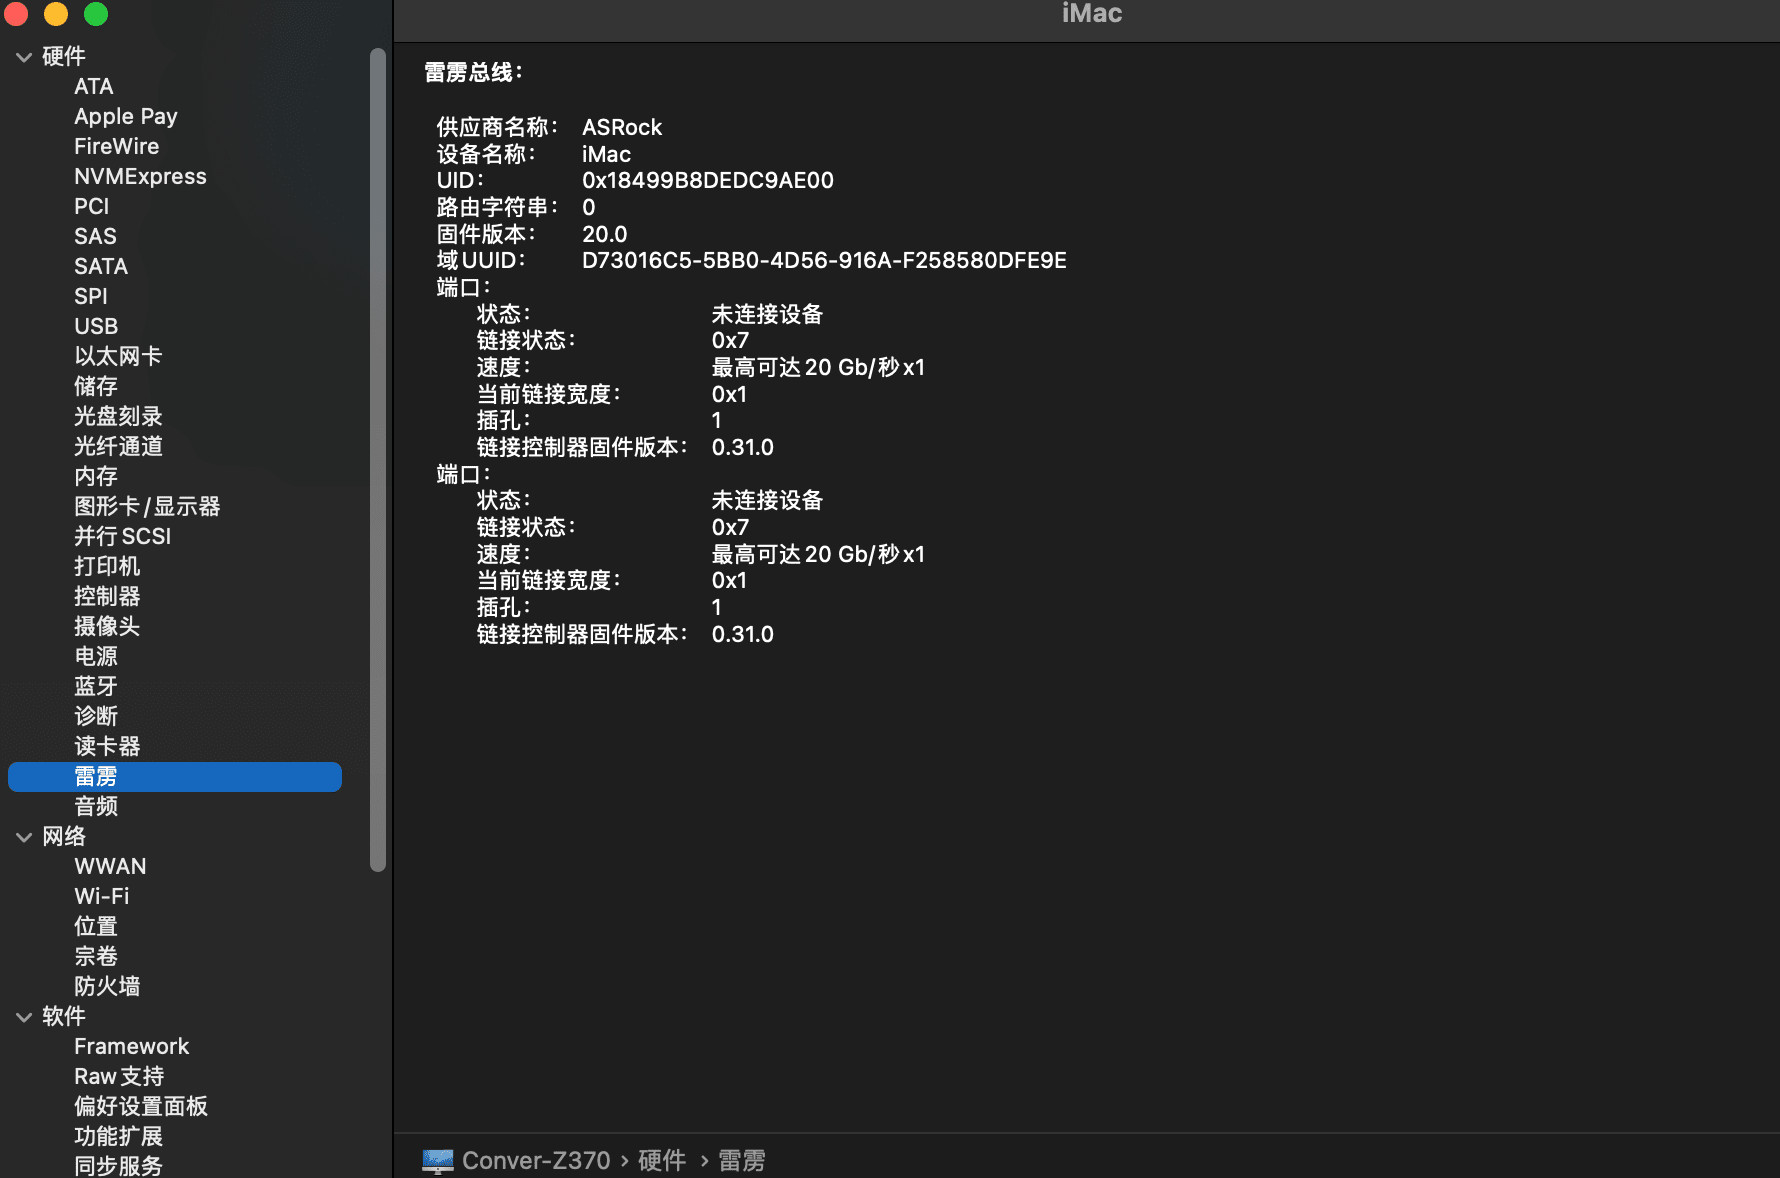This screenshot has height=1178, width=1780.
Task: Open 控制器 in the sidebar
Action: coord(107,597)
